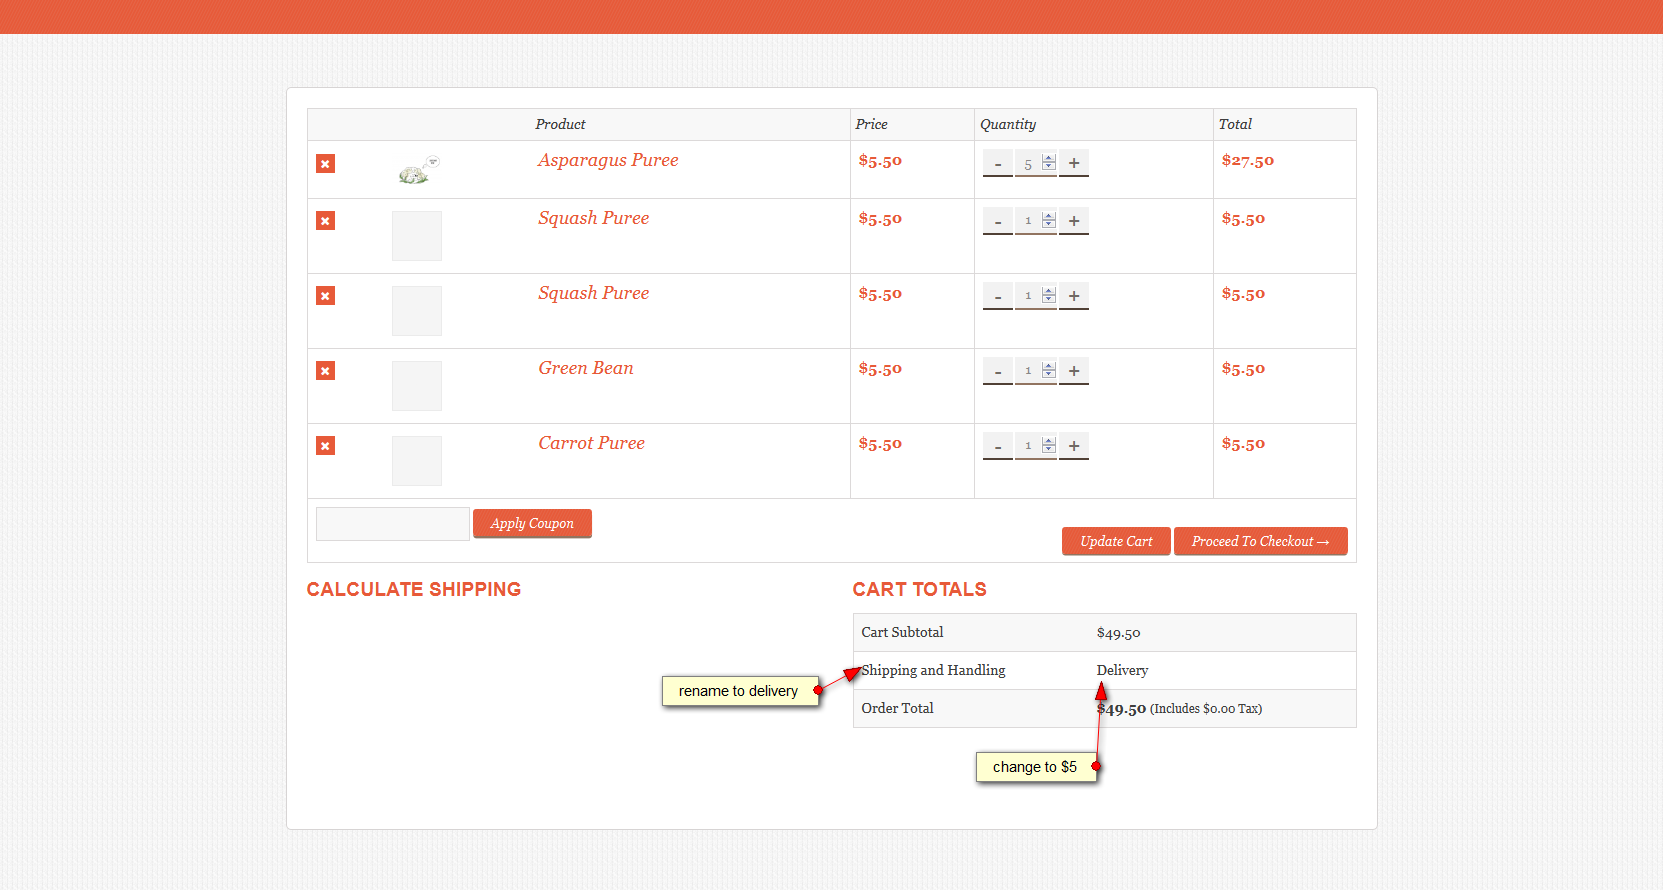Open the Carrot Puree product link

[x=591, y=443]
